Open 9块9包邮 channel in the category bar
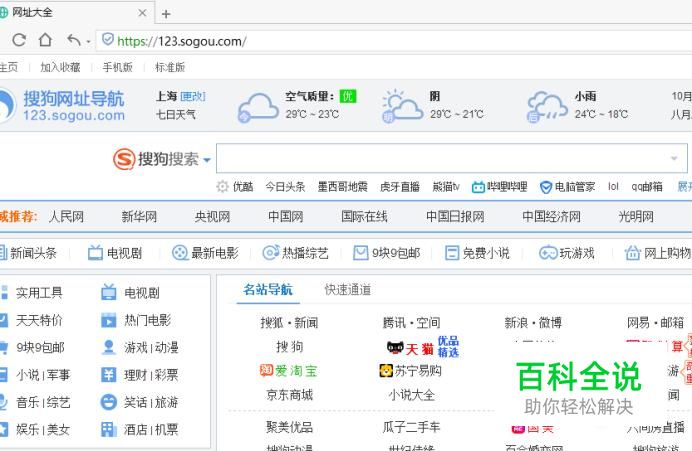This screenshot has width=692, height=451. 387,253
